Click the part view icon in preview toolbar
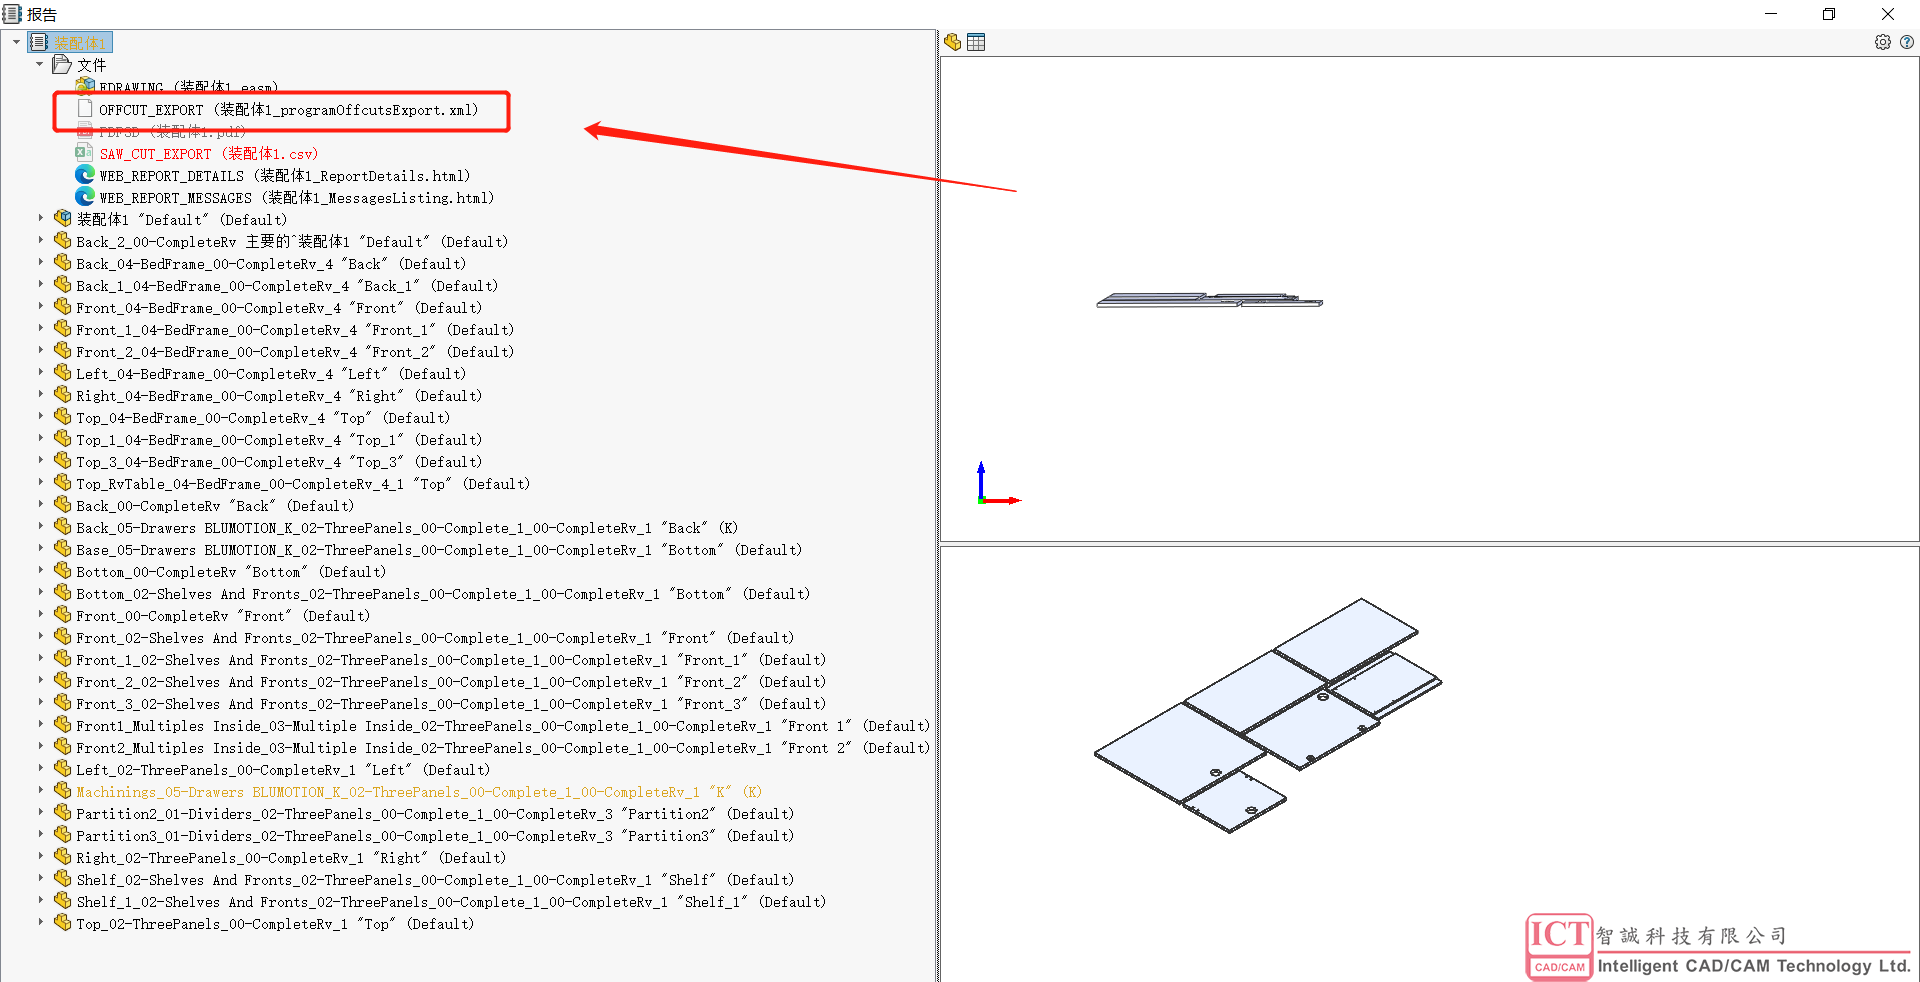Screen dimensions: 1920x982 pyautogui.click(x=952, y=42)
